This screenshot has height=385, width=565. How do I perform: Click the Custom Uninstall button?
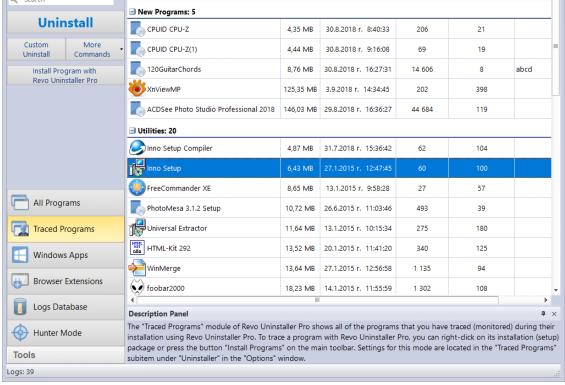(36, 49)
